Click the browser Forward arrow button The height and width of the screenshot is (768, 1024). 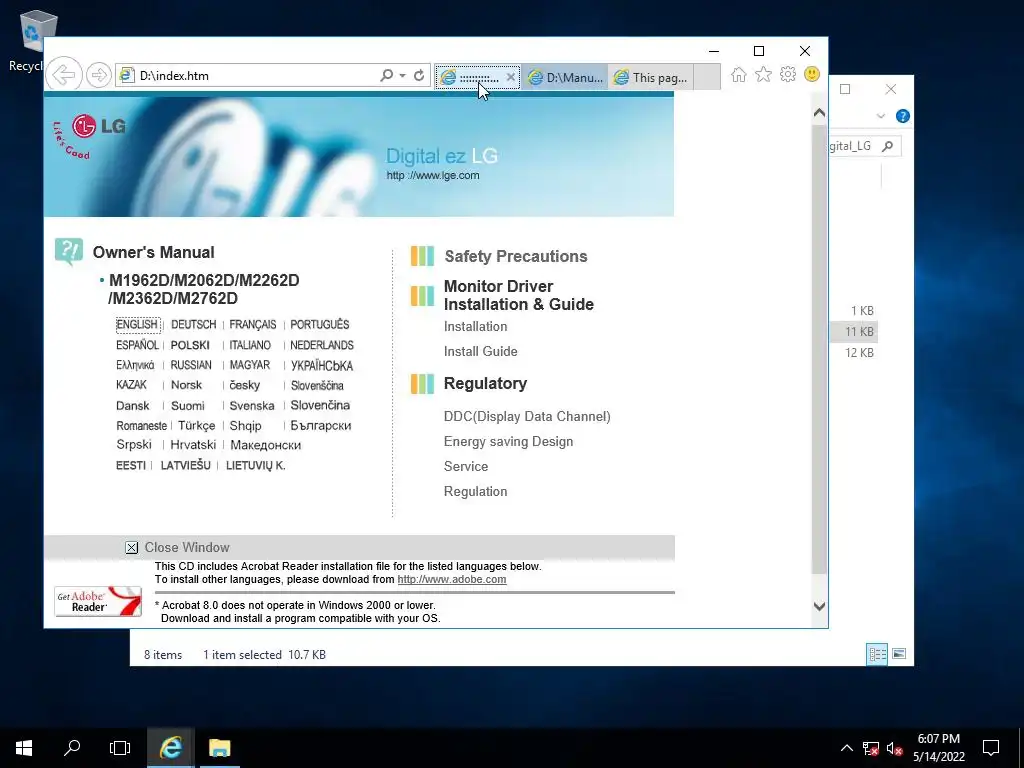(99, 75)
